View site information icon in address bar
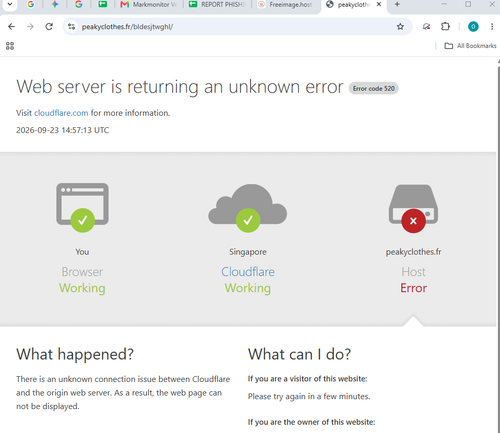This screenshot has height=433, width=500. point(71,27)
